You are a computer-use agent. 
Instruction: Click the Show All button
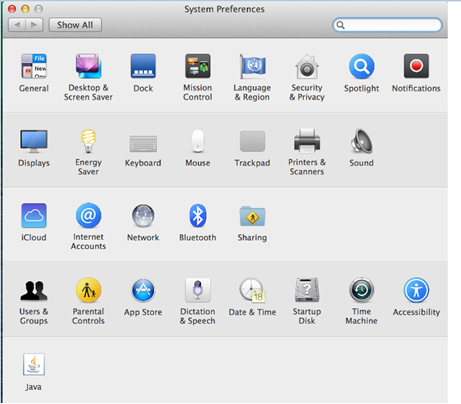point(75,25)
